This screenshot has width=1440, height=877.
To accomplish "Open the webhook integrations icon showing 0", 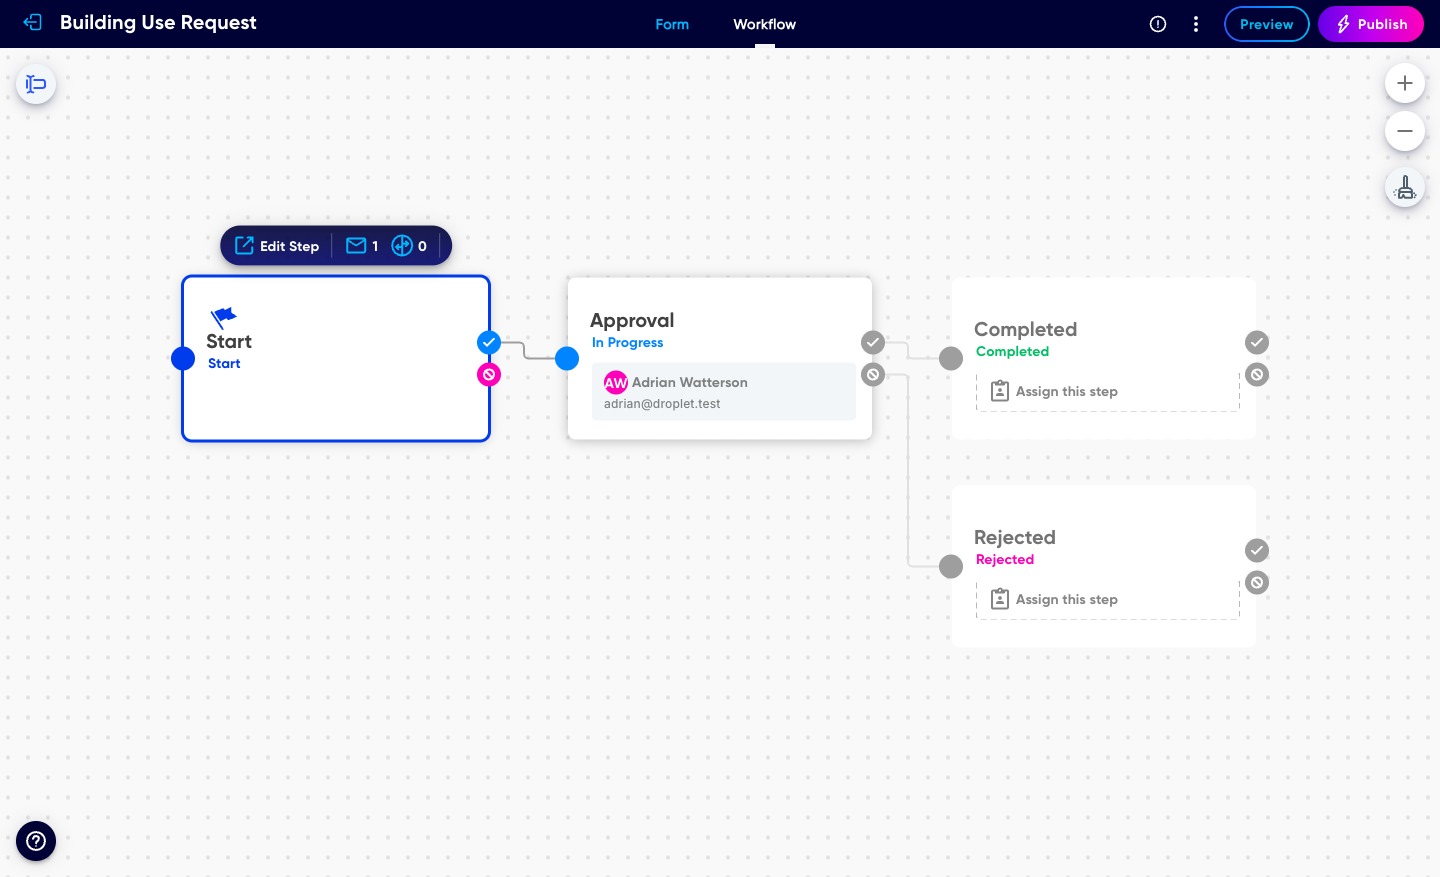I will (409, 246).
